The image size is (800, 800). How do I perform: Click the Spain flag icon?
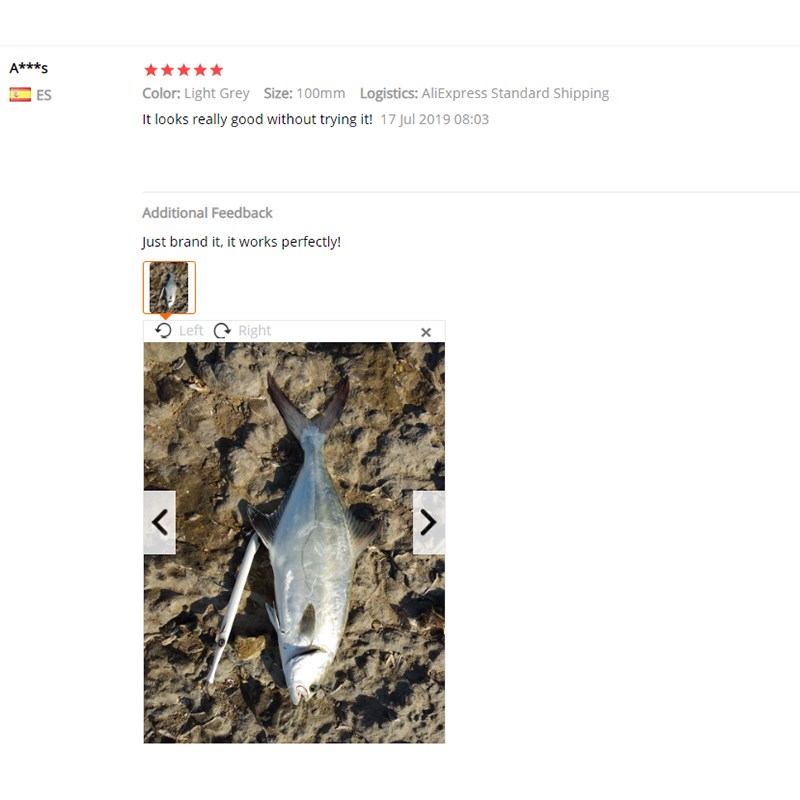[x=20, y=94]
